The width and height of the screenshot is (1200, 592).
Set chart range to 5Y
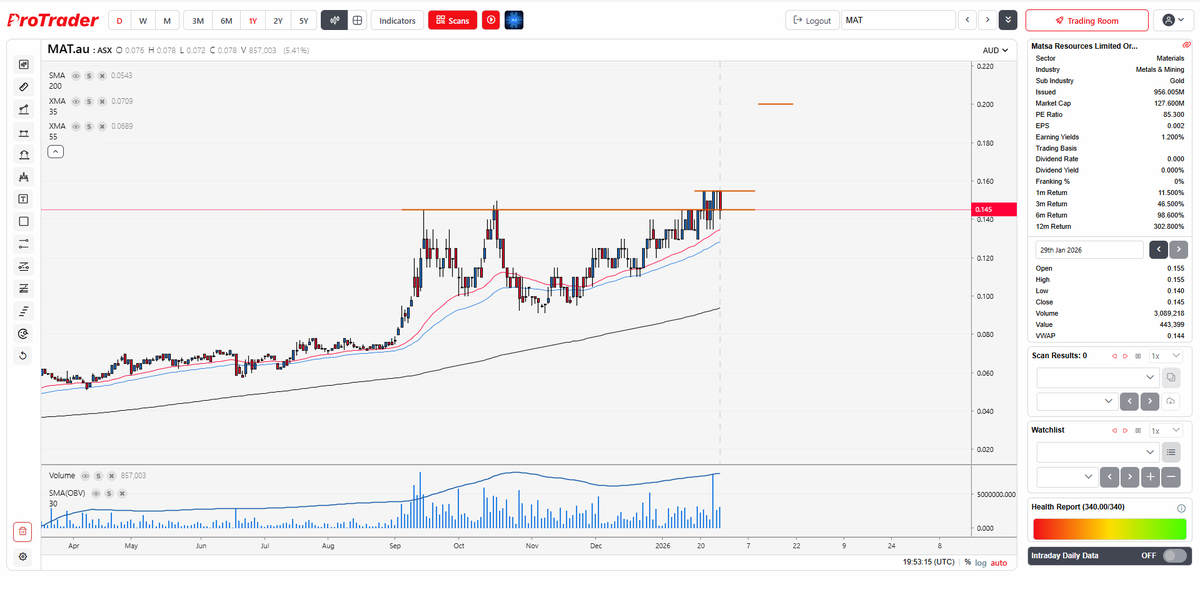[x=304, y=20]
